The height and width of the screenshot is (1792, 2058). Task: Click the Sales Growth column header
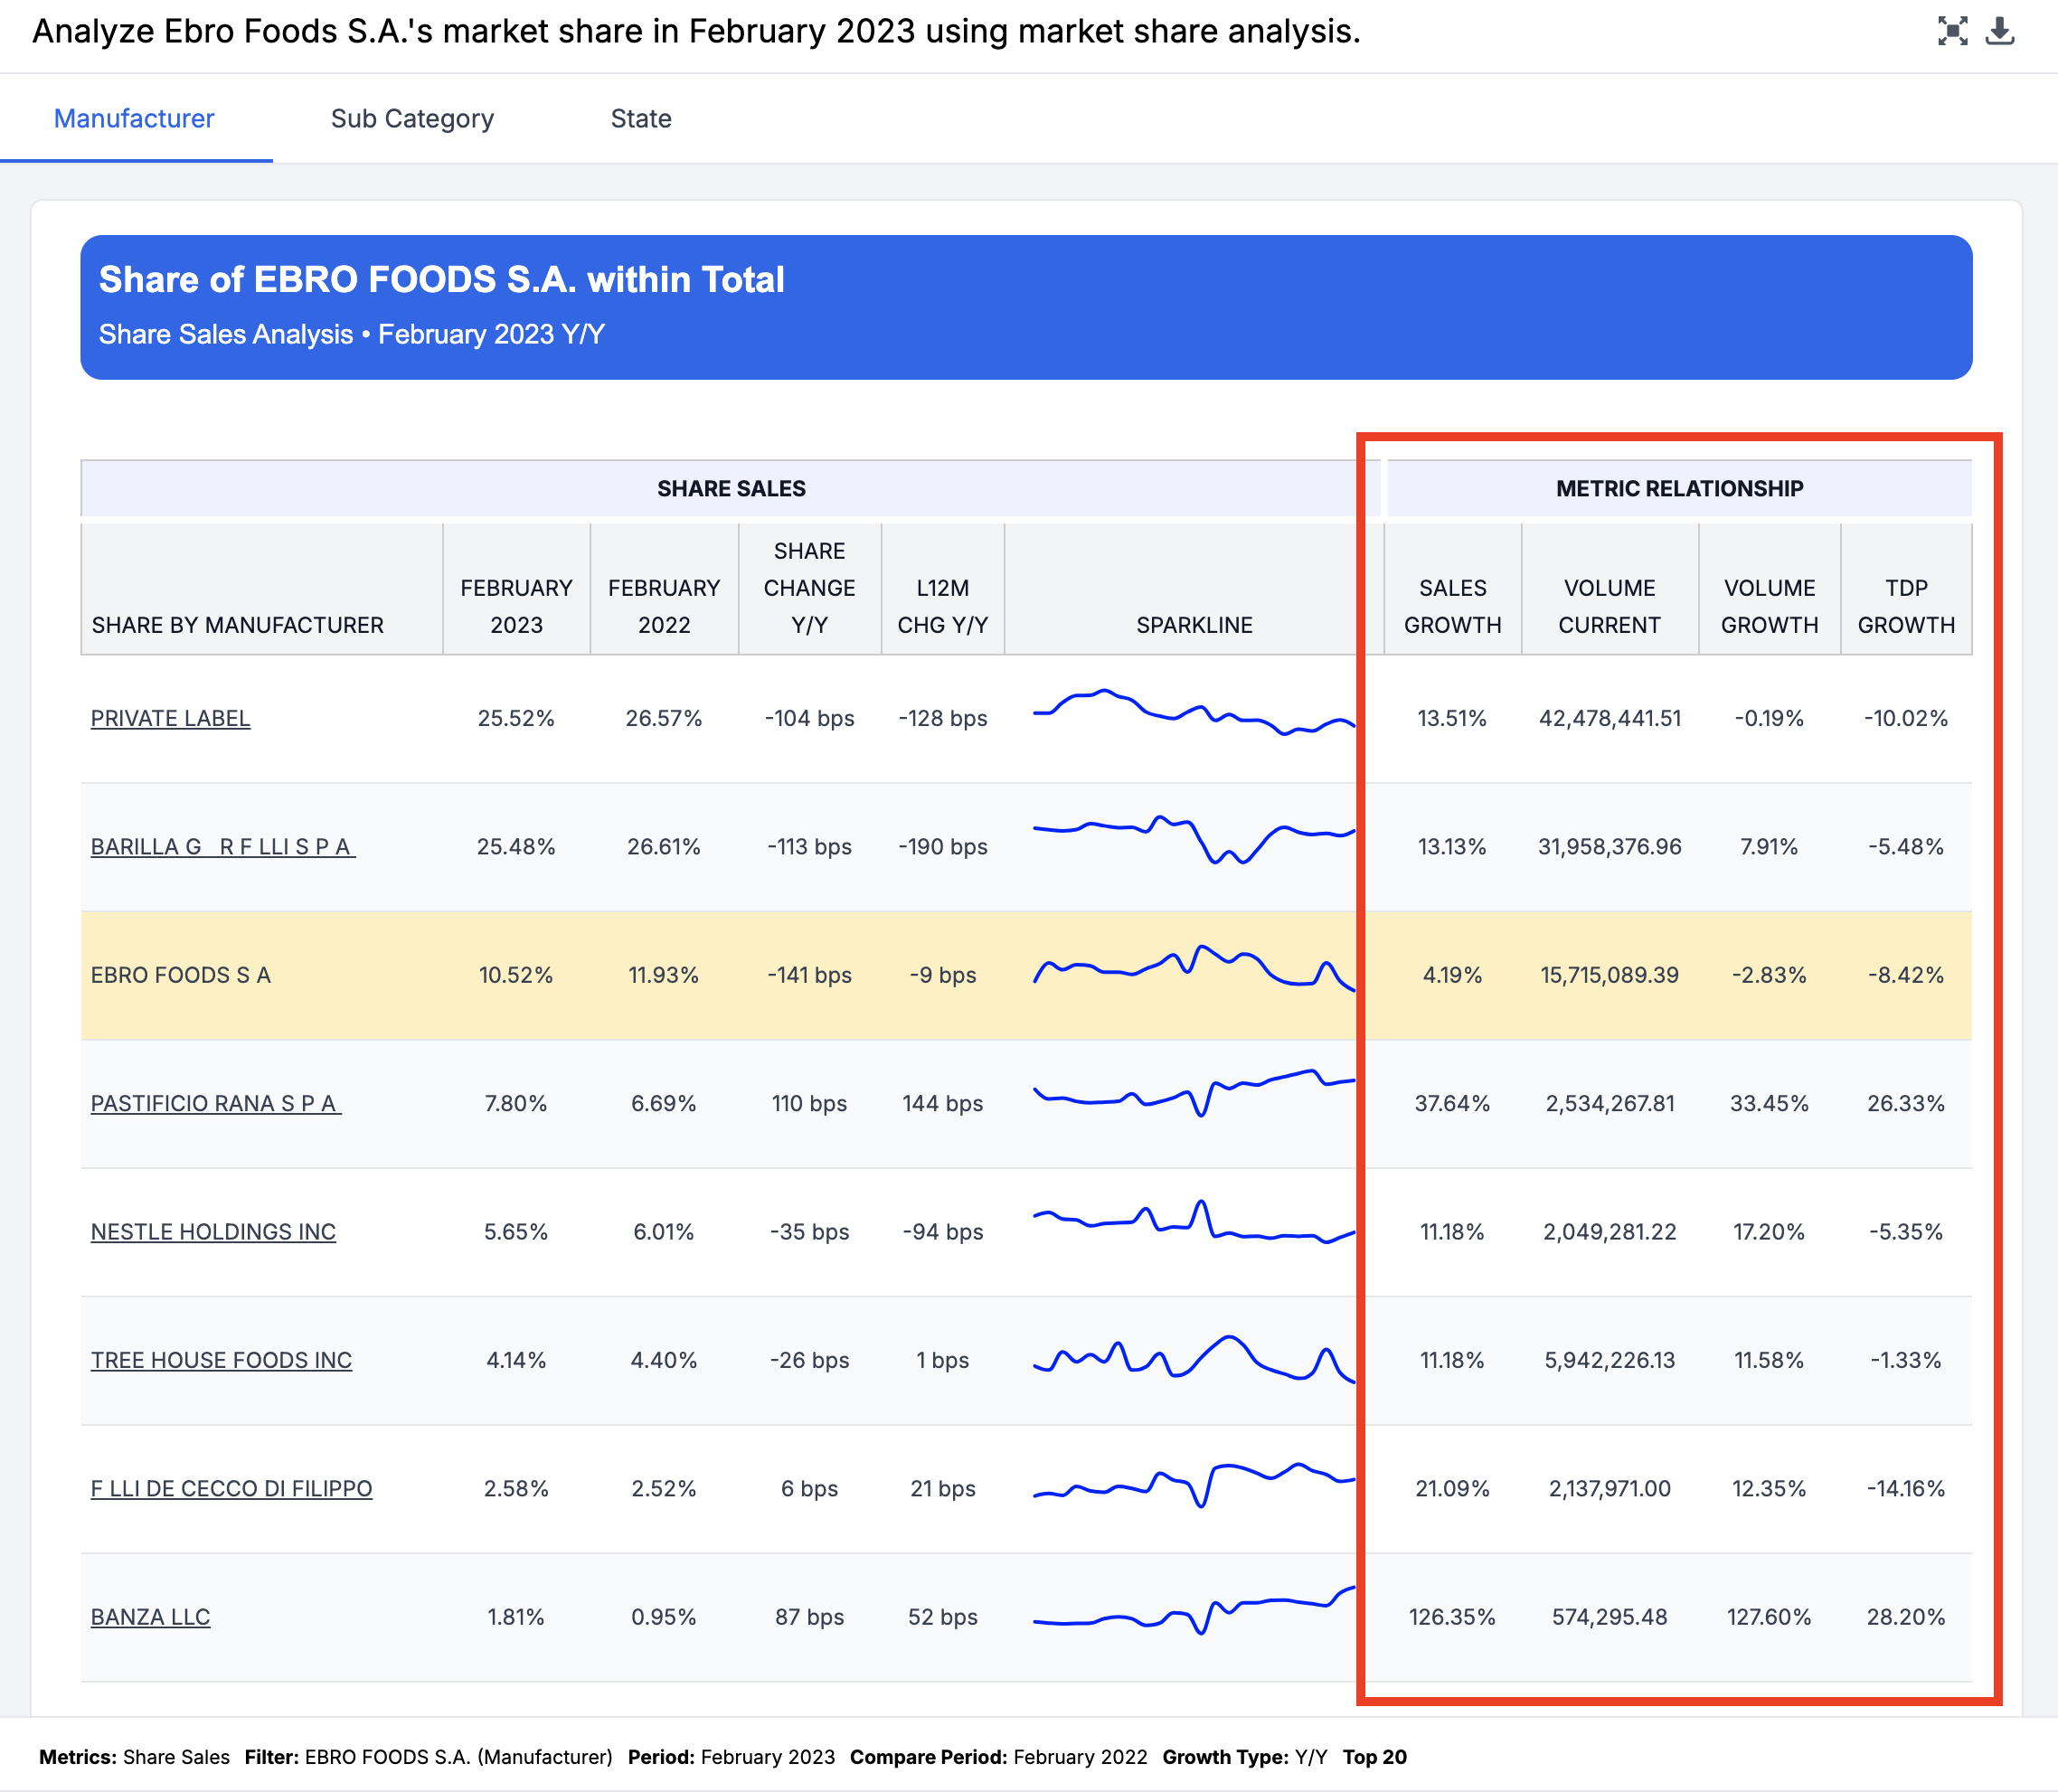[1452, 606]
